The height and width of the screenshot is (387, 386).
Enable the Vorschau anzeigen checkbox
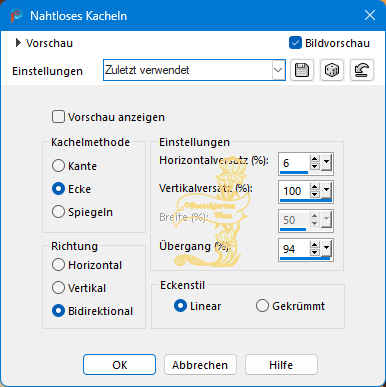point(58,117)
